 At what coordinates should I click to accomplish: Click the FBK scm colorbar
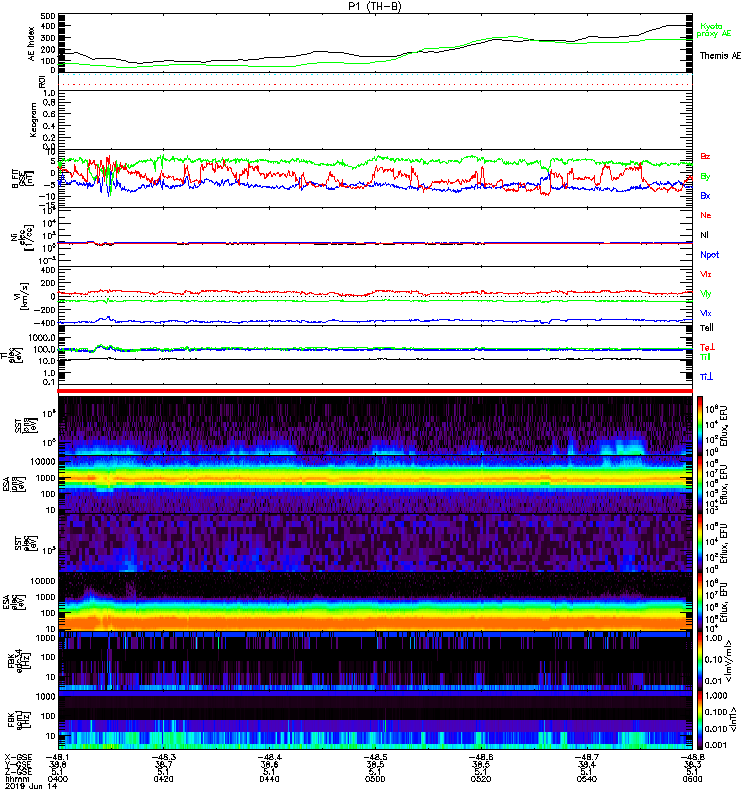[699, 720]
